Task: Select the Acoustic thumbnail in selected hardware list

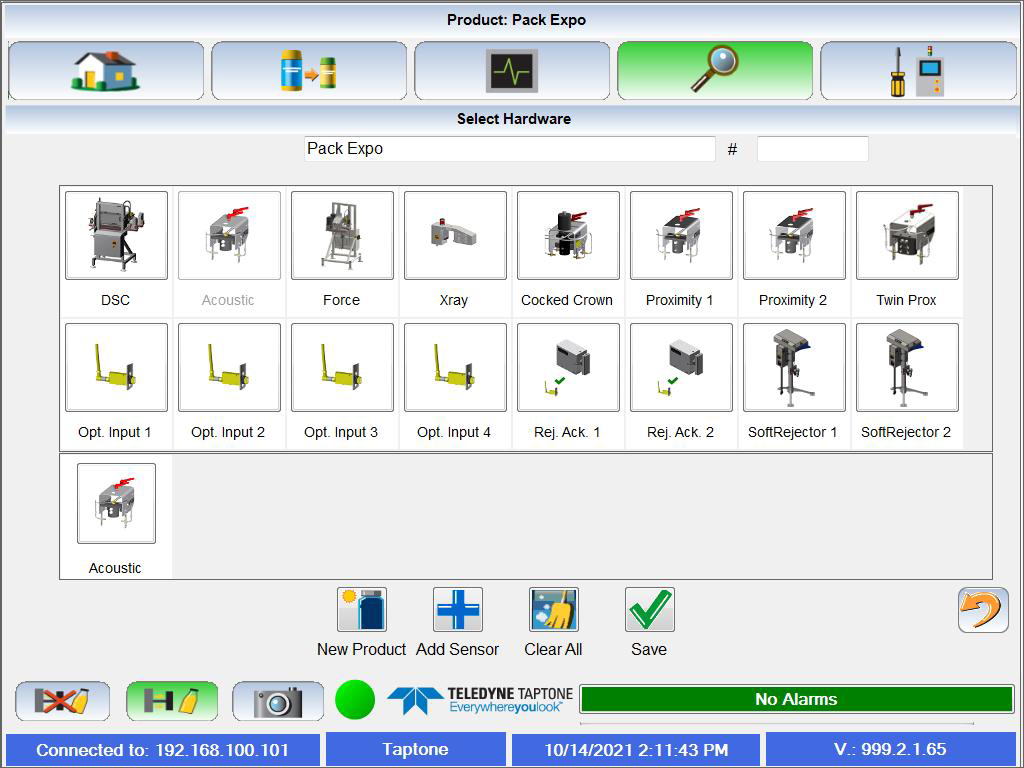Action: [115, 505]
